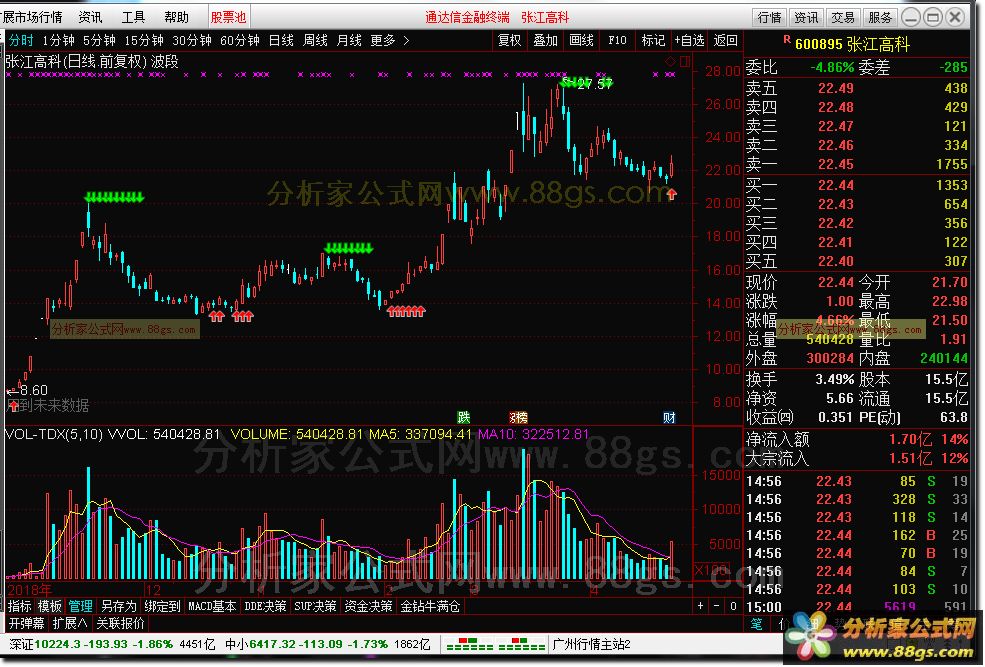Click the 服务 service button
Image resolution: width=985 pixels, height=667 pixels.
point(879,18)
